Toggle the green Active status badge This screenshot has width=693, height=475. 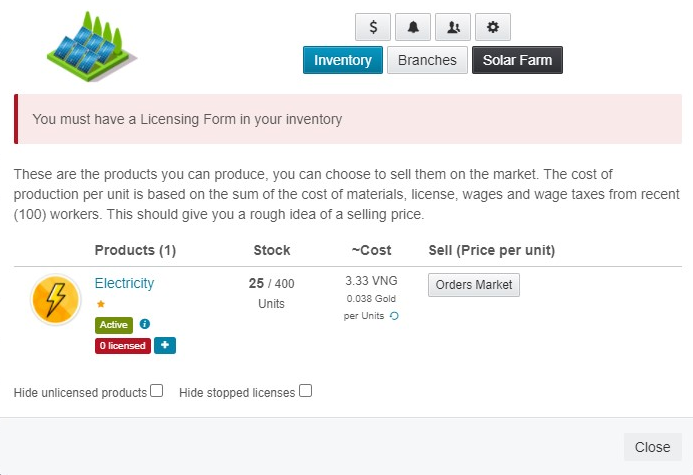(114, 324)
